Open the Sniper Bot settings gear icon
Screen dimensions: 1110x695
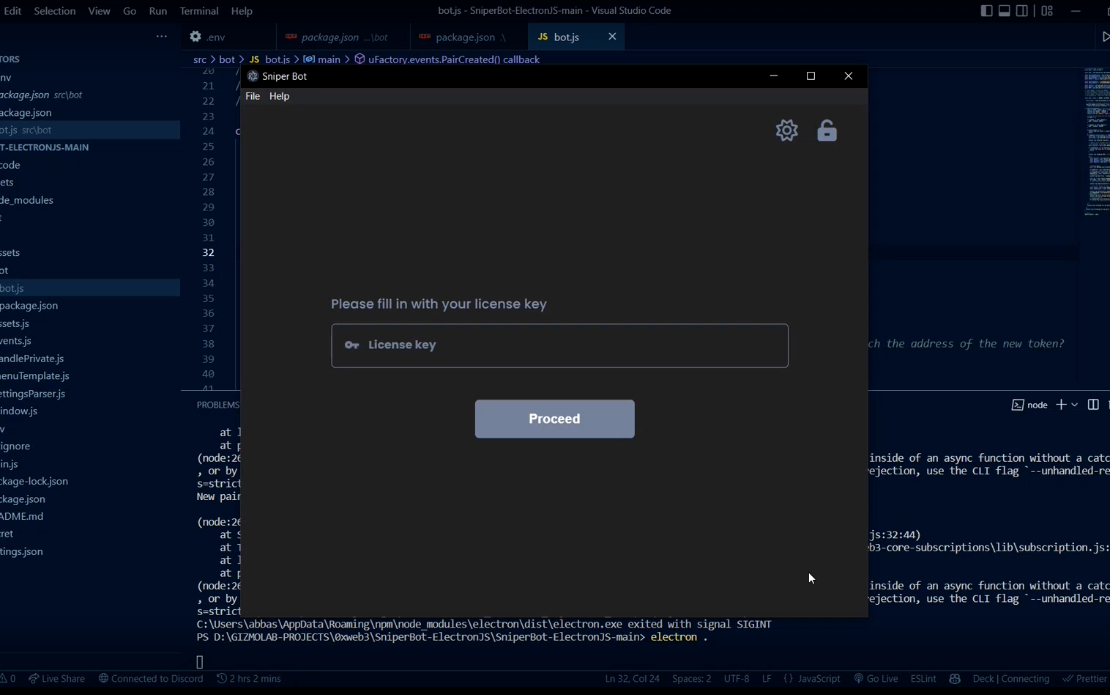(x=786, y=130)
